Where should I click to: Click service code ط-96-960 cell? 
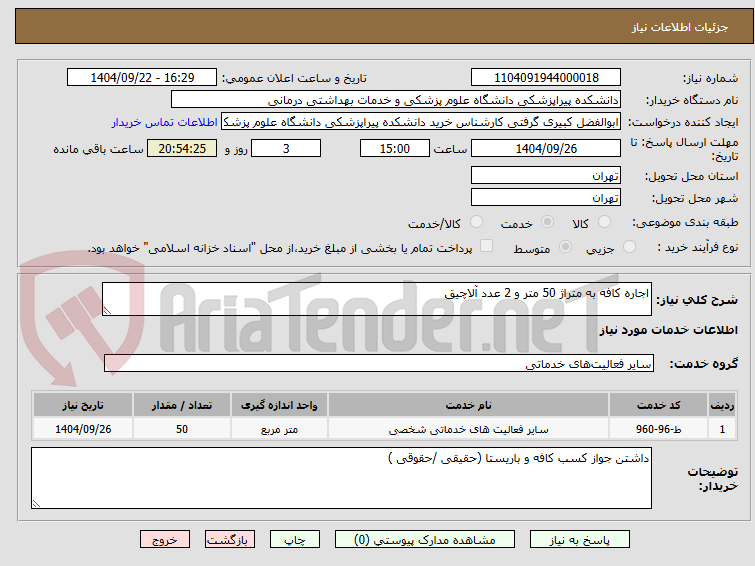658,429
